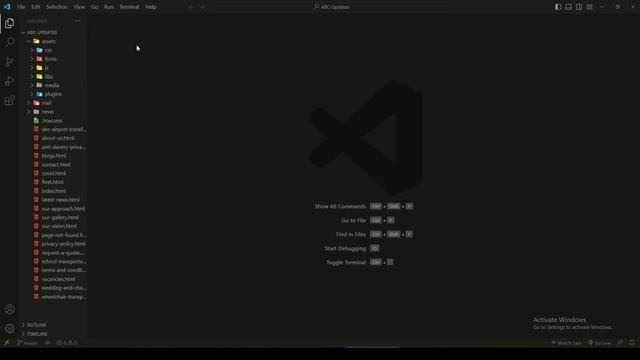The height and width of the screenshot is (360, 640).
Task: Open notifications bell in status bar
Action: click(632, 343)
